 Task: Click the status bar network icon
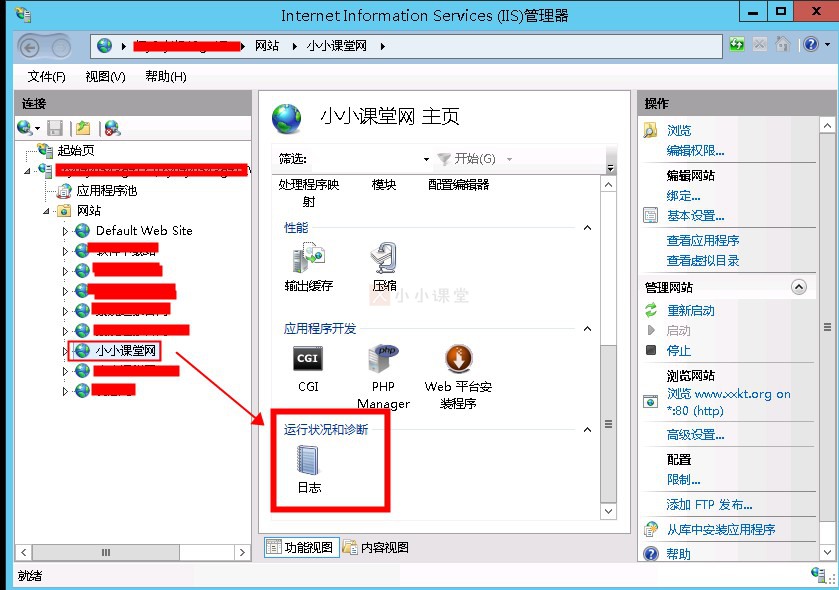point(818,575)
